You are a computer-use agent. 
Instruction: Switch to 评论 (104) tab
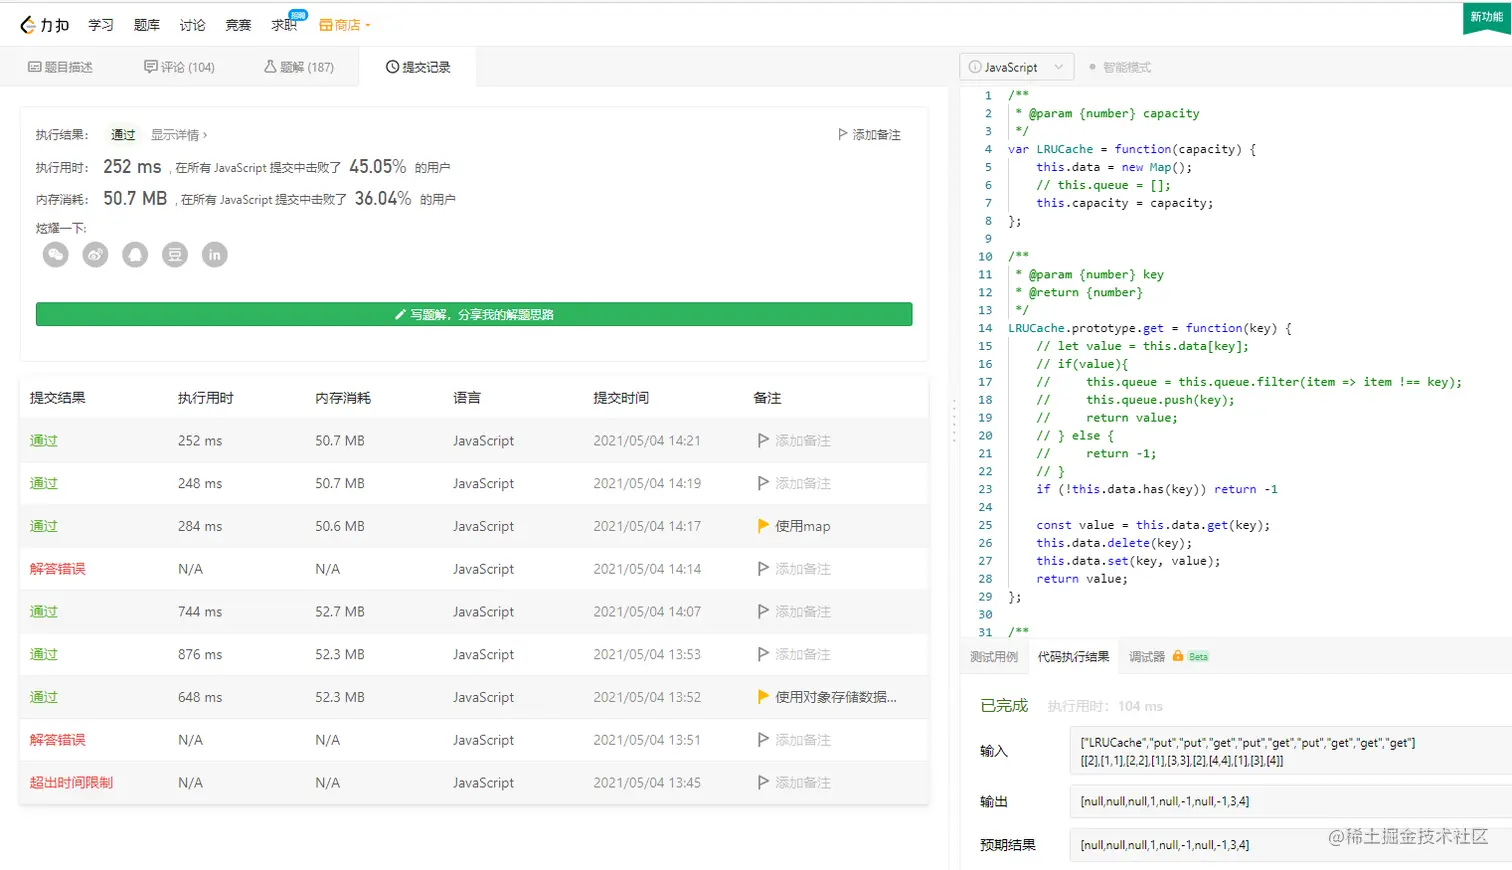179,67
